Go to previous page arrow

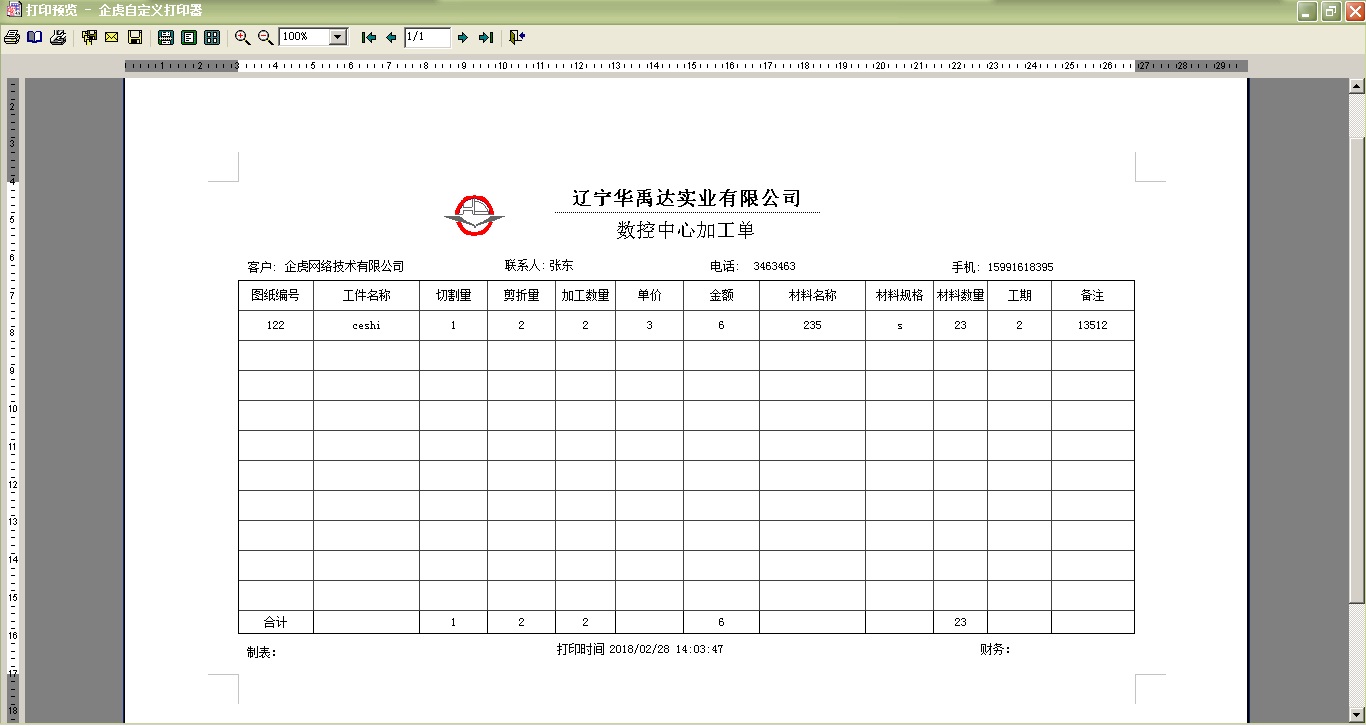391,37
